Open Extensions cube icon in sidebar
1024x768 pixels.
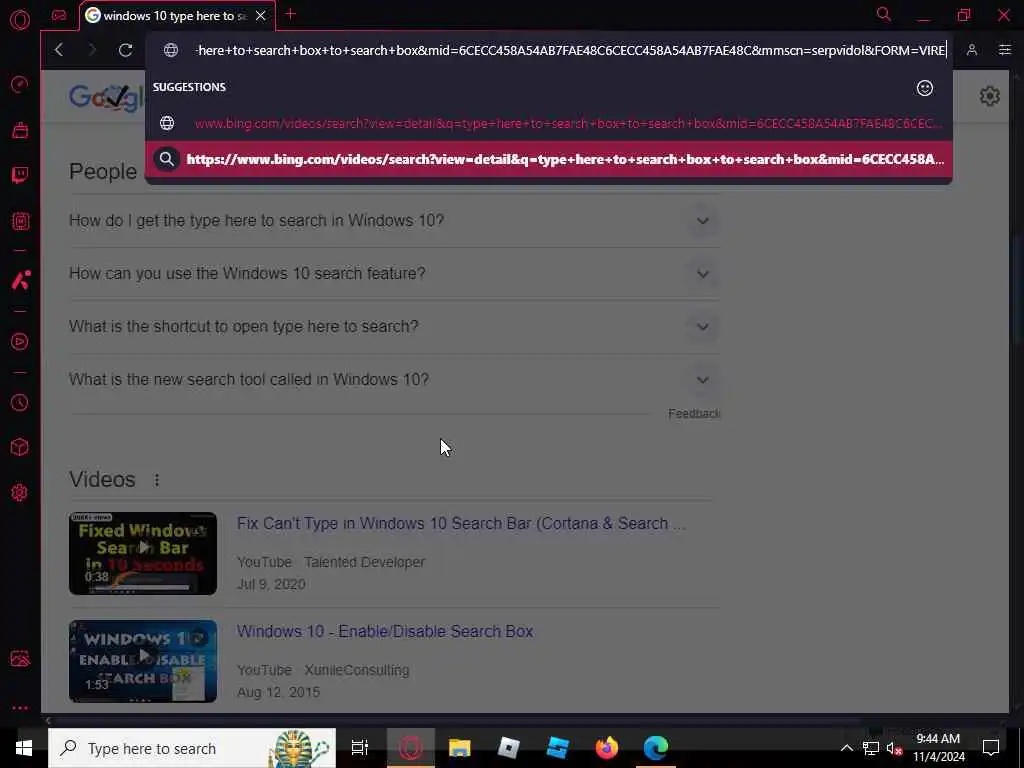point(20,447)
